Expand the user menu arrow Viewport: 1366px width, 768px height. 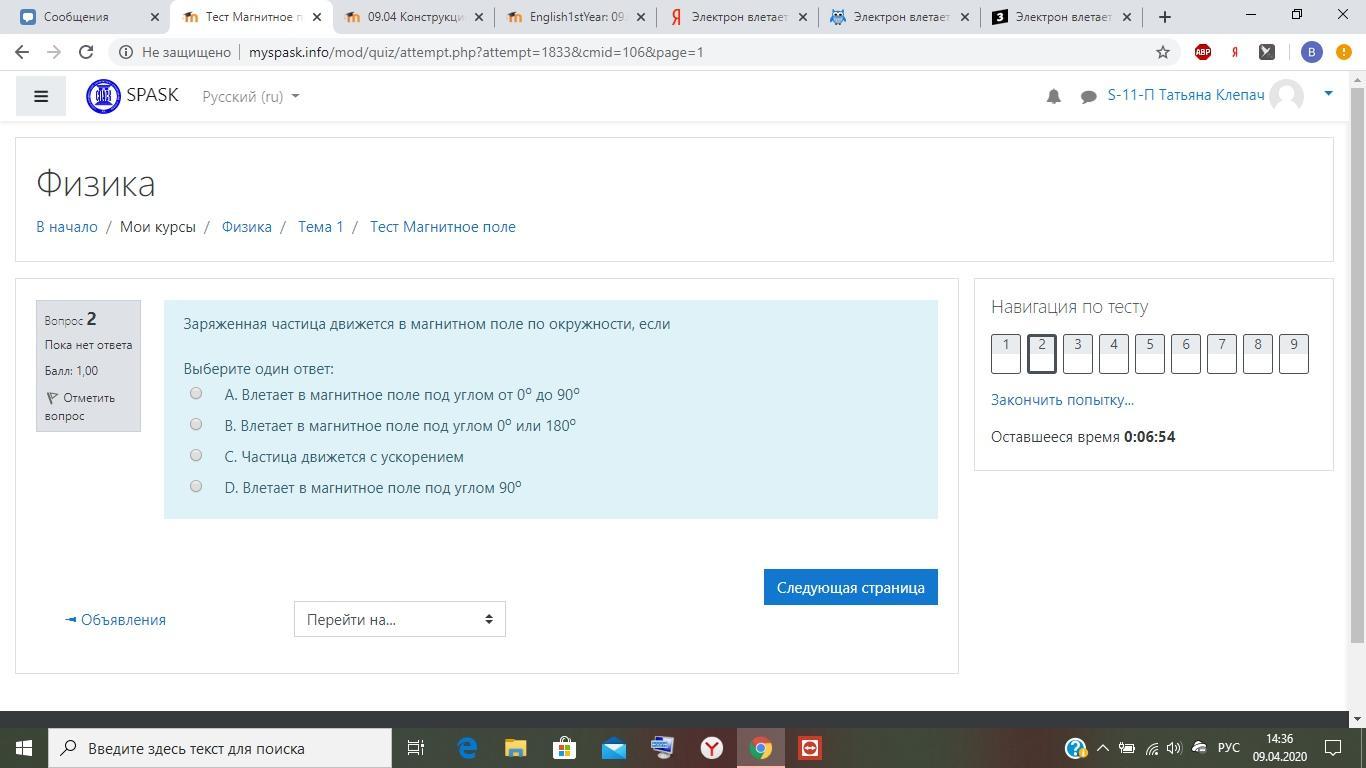[x=1328, y=94]
